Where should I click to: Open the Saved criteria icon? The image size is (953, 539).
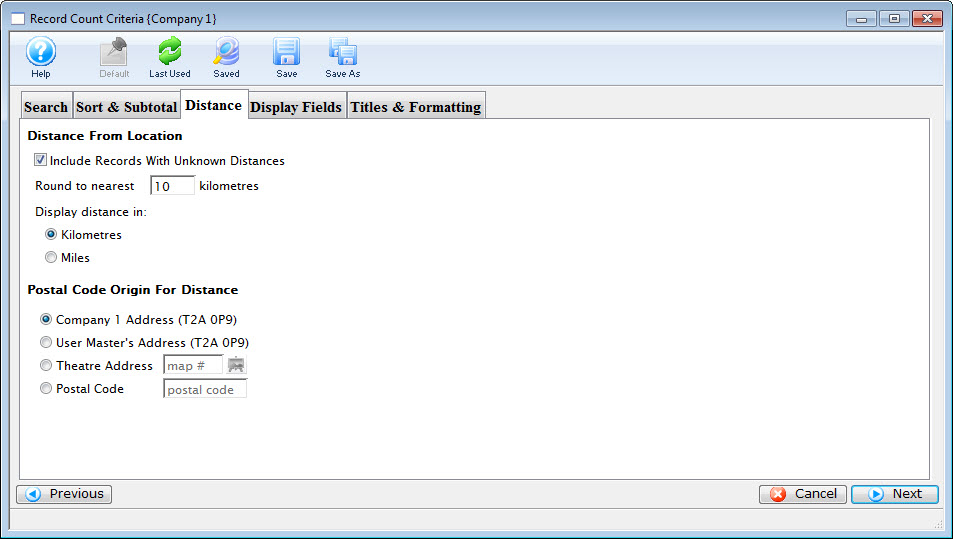click(226, 52)
